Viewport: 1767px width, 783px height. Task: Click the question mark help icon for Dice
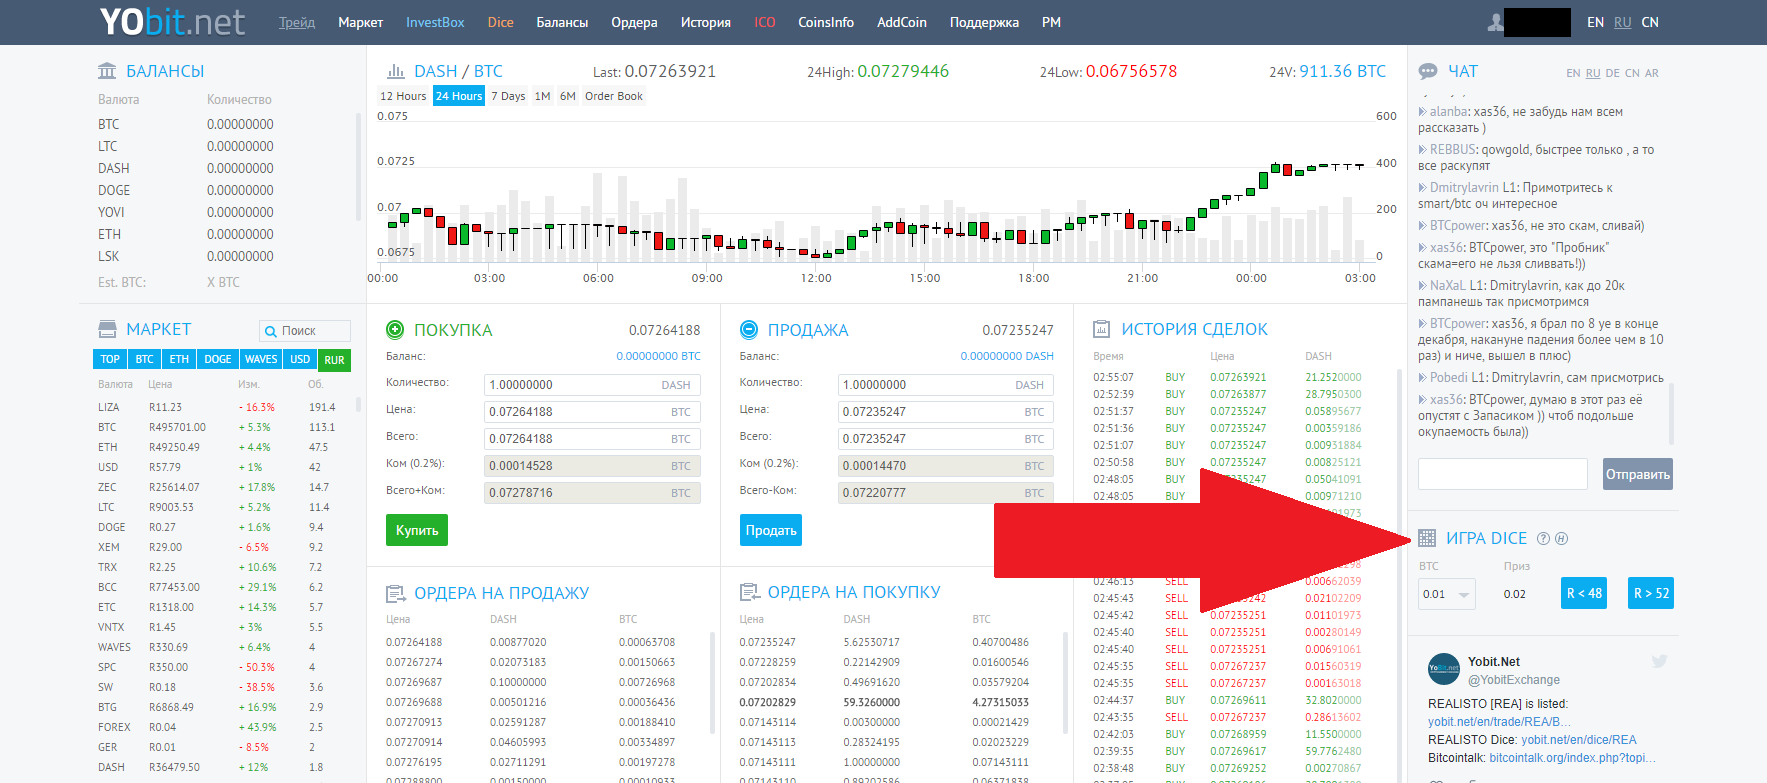point(1543,538)
